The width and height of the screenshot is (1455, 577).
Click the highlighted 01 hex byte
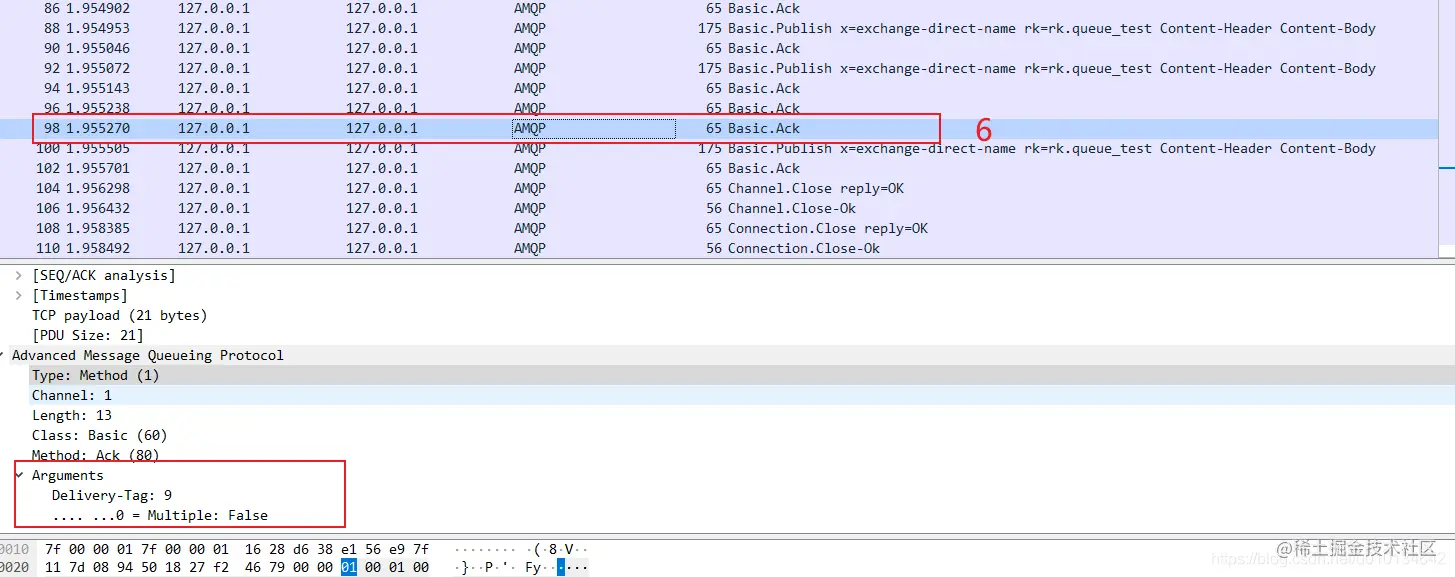tap(348, 567)
